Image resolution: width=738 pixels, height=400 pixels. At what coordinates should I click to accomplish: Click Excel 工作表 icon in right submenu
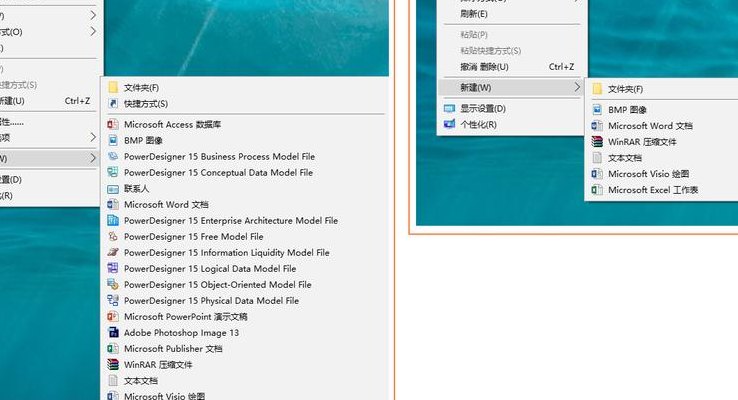pyautogui.click(x=597, y=190)
